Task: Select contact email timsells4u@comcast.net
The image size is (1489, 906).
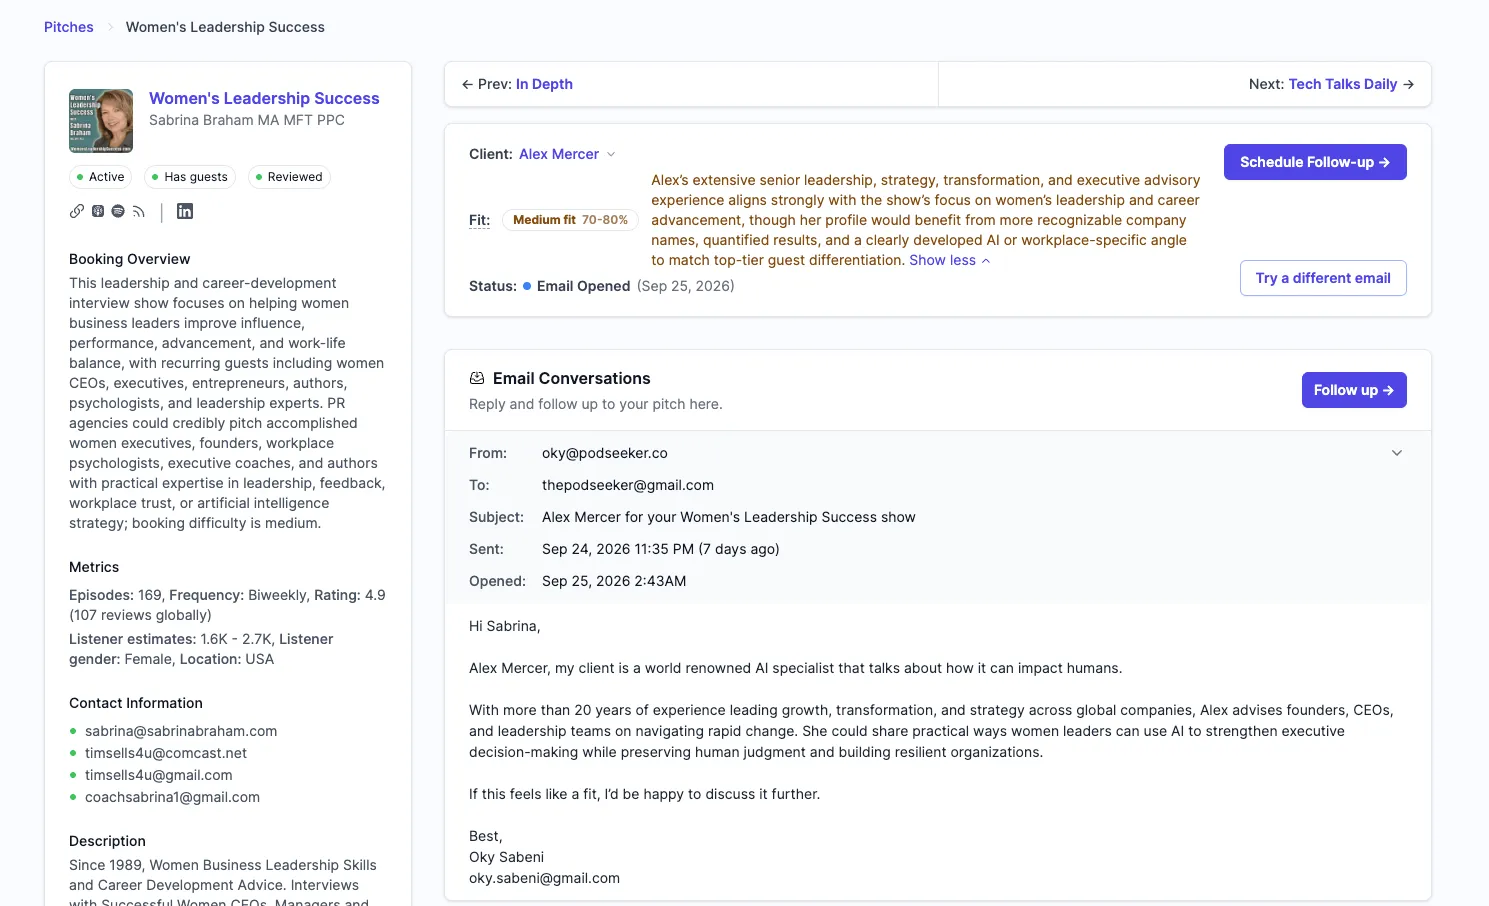Action: [x=166, y=753]
